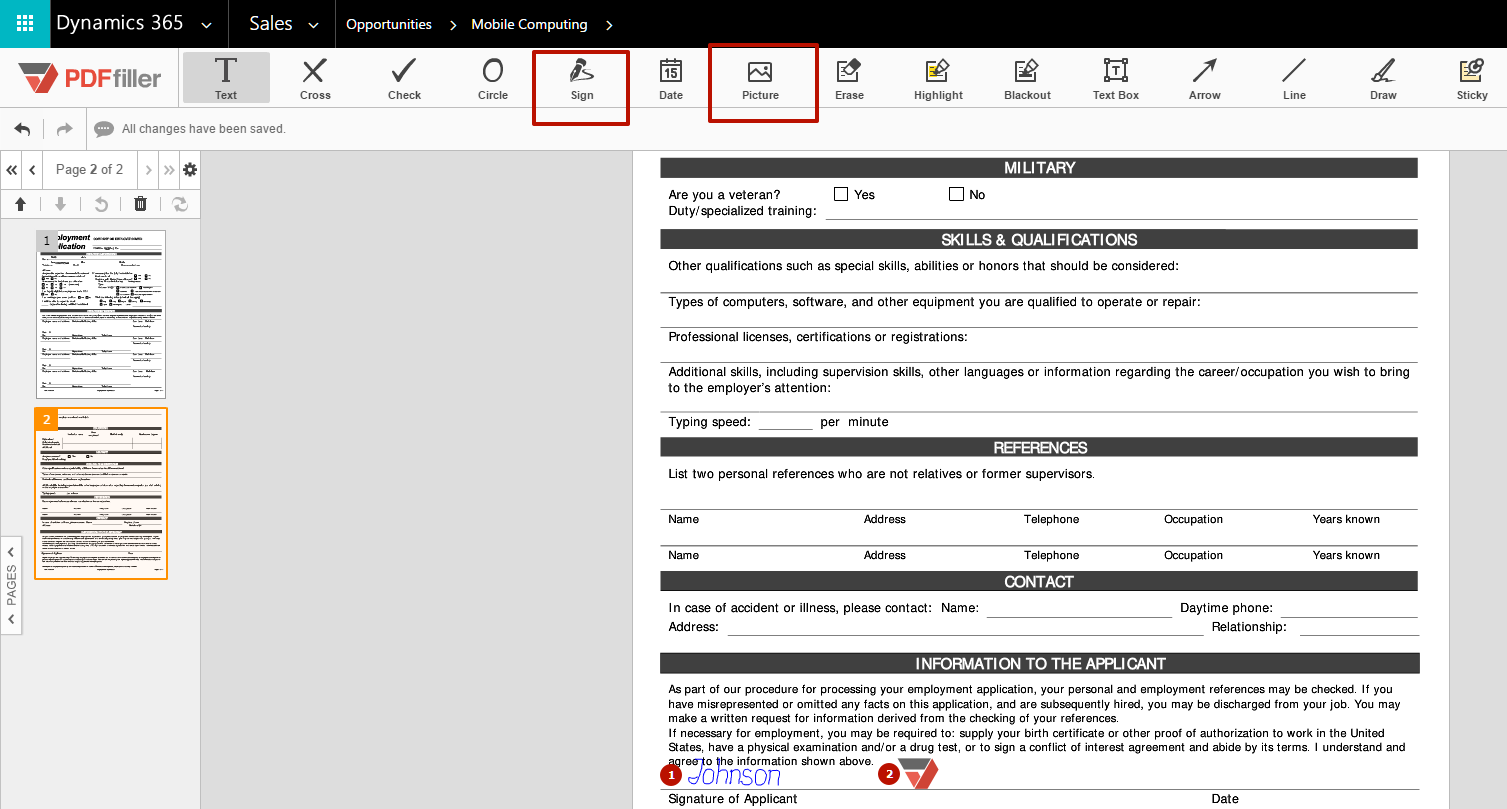Pick the Line tool

pyautogui.click(x=1294, y=78)
